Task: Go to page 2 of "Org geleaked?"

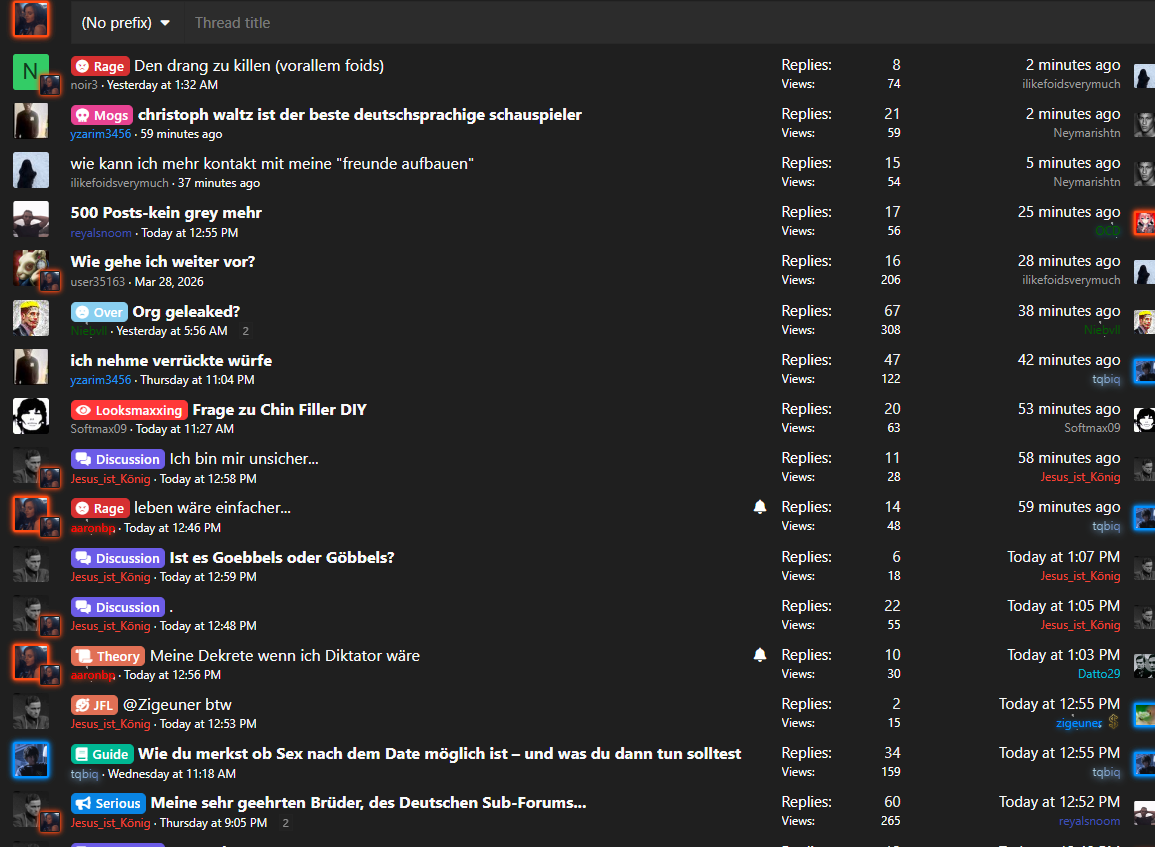Action: [x=245, y=331]
